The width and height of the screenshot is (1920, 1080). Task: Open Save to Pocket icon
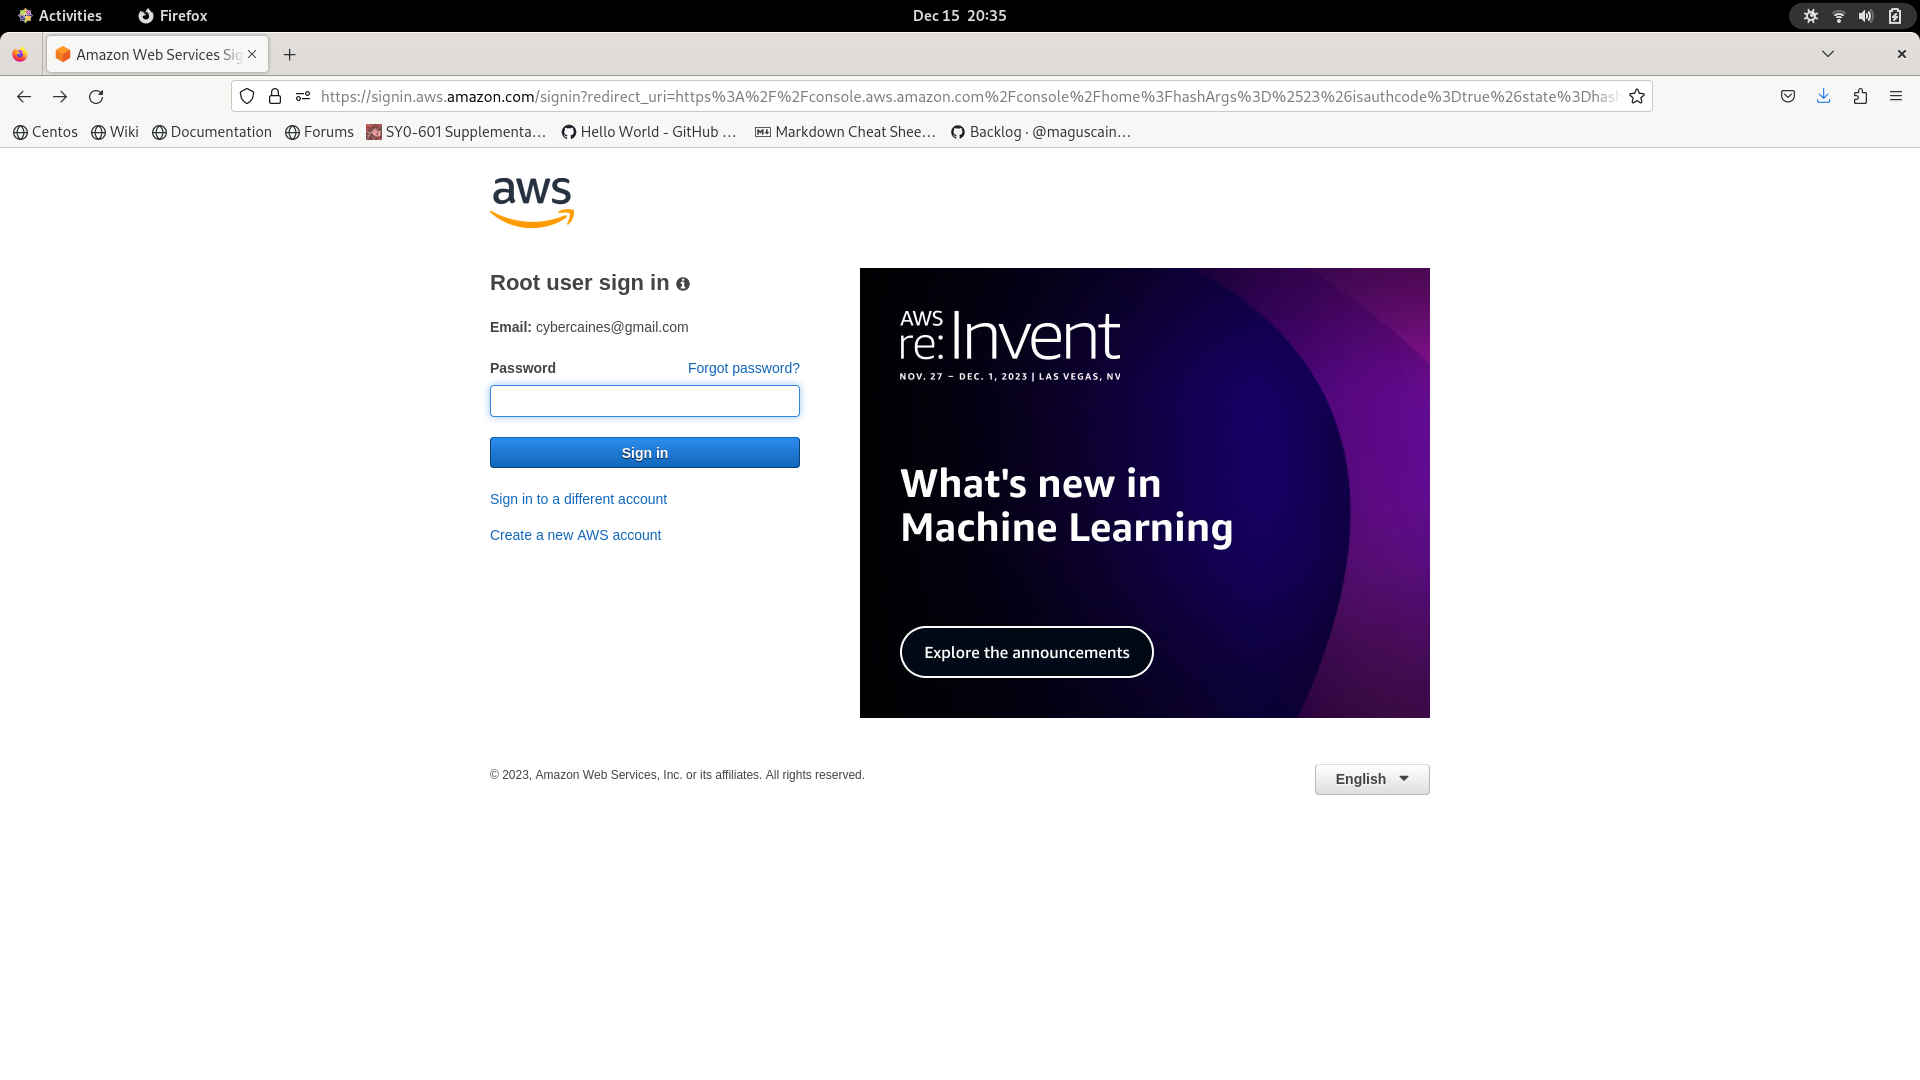pos(1788,96)
